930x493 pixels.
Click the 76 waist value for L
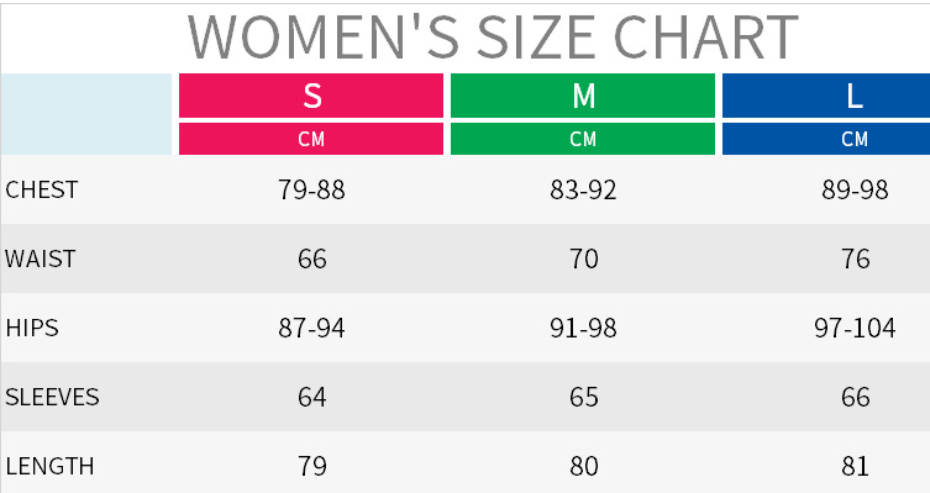click(x=855, y=259)
